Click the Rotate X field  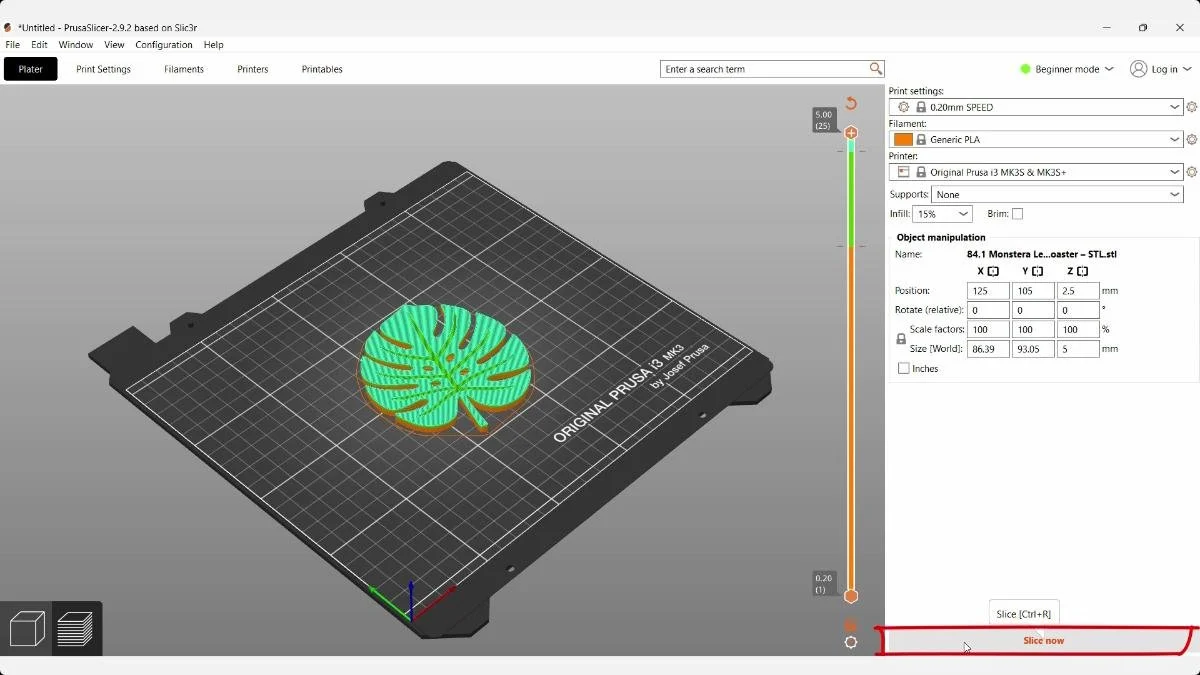[988, 310]
